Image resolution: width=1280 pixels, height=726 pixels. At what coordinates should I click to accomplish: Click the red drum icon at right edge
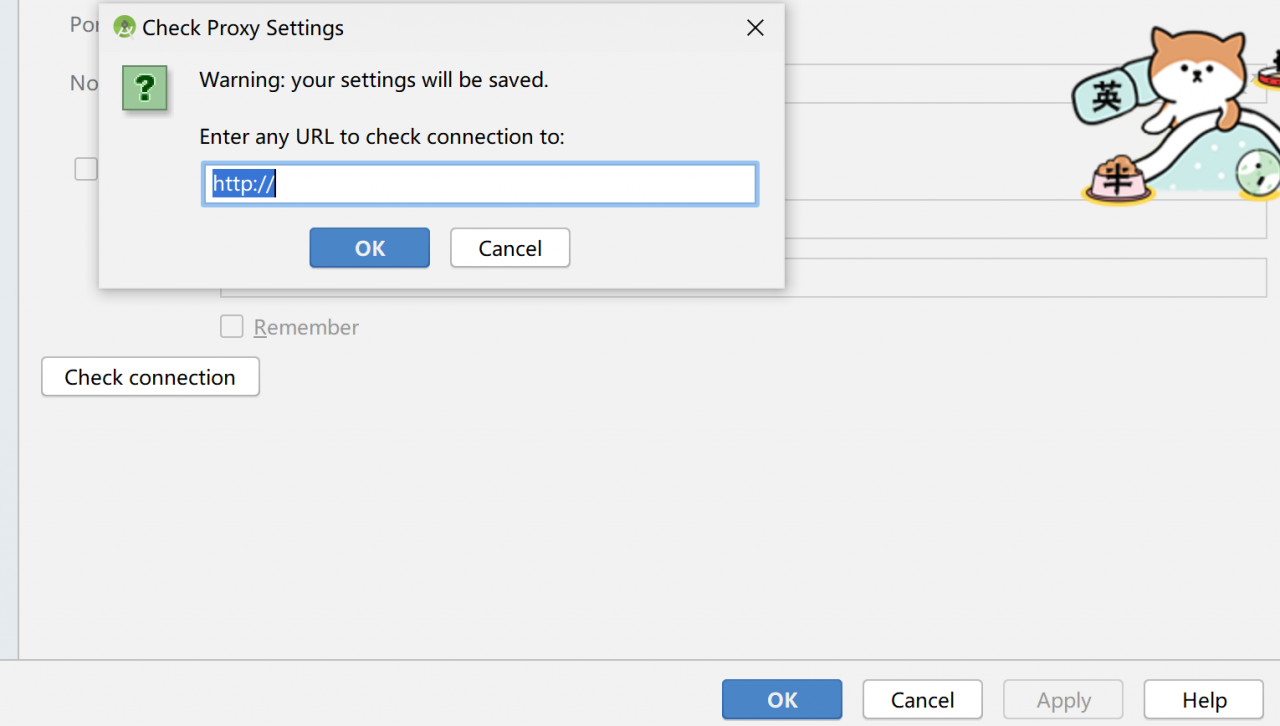click(x=1269, y=75)
